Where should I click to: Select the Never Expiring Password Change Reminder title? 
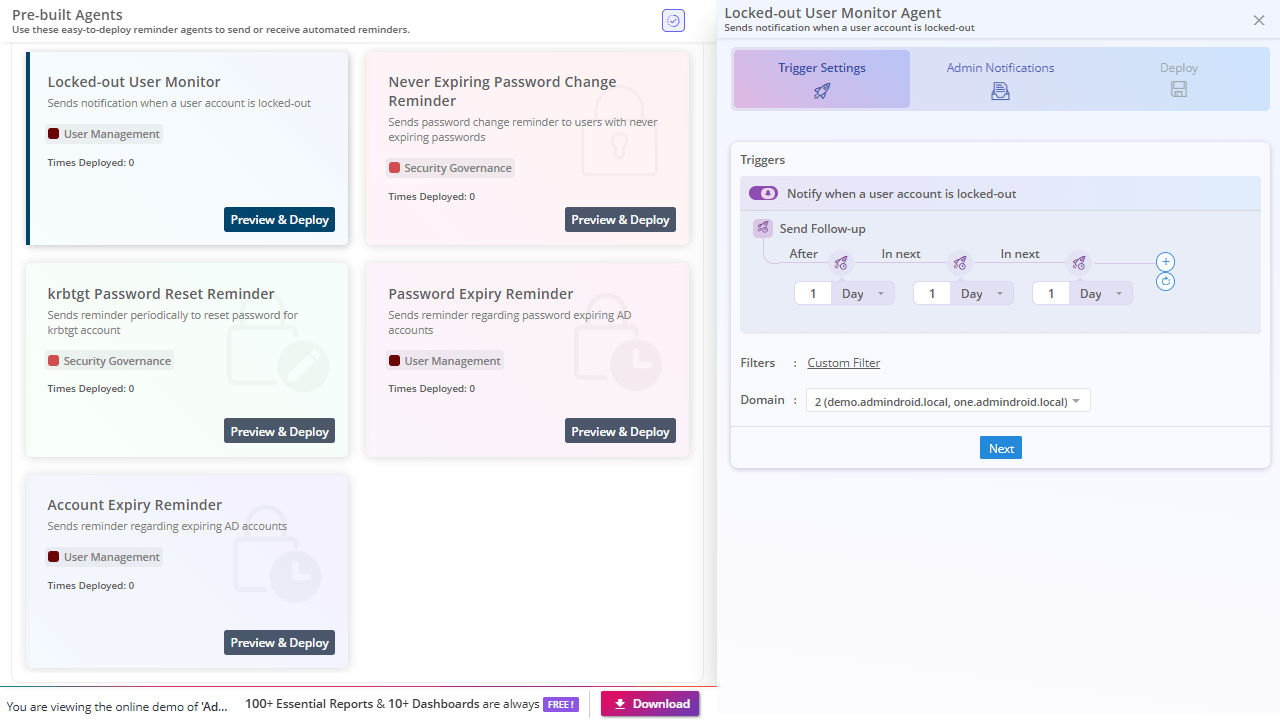503,91
